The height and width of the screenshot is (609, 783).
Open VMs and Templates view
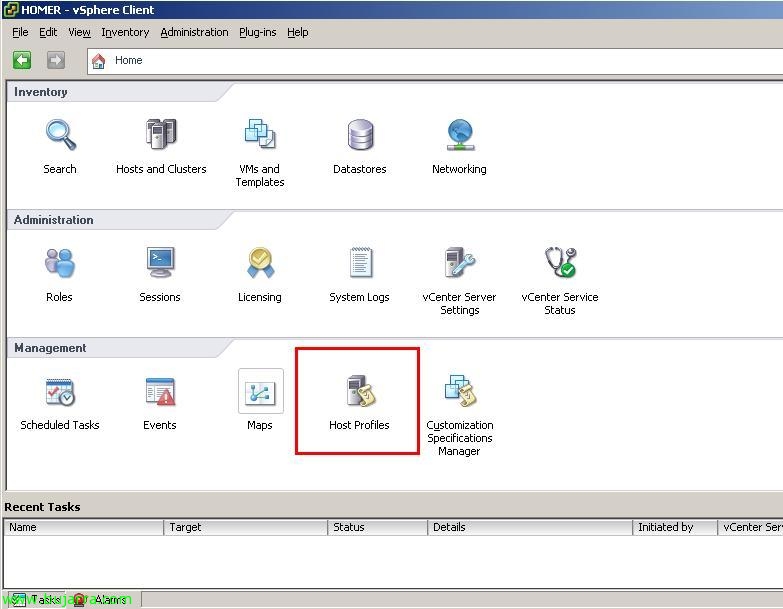pyautogui.click(x=260, y=134)
